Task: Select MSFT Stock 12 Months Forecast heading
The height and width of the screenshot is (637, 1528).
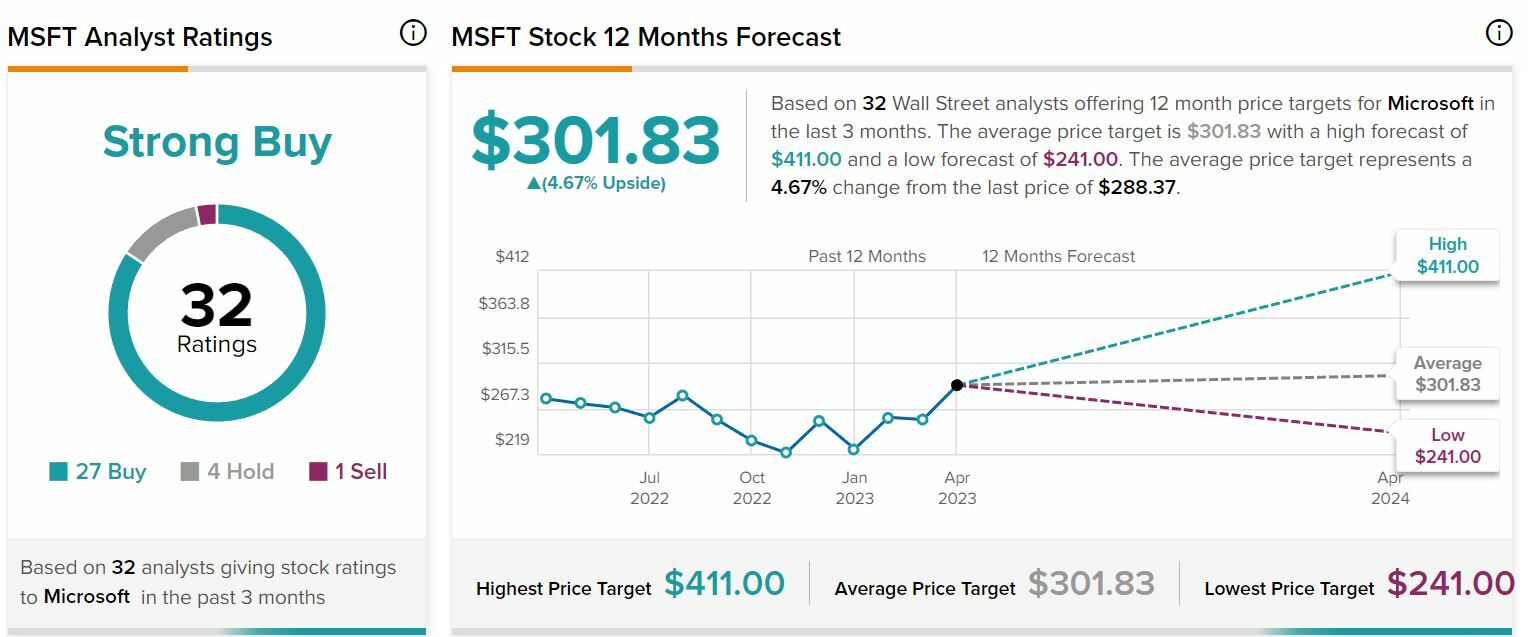Action: point(646,38)
